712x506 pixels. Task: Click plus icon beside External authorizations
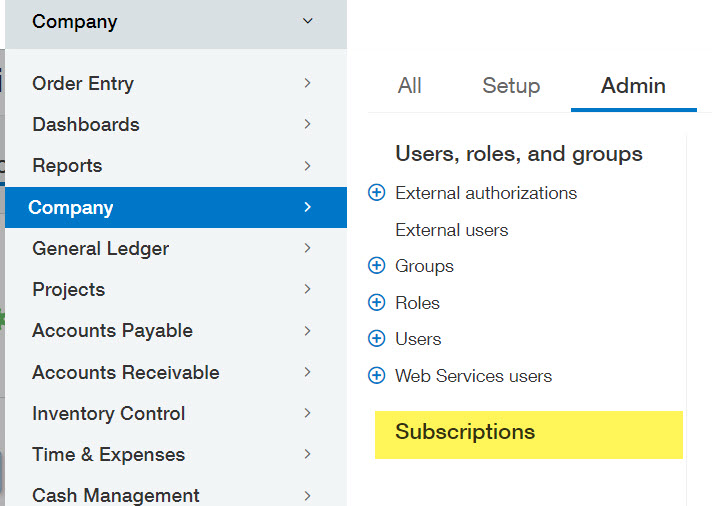tap(377, 193)
